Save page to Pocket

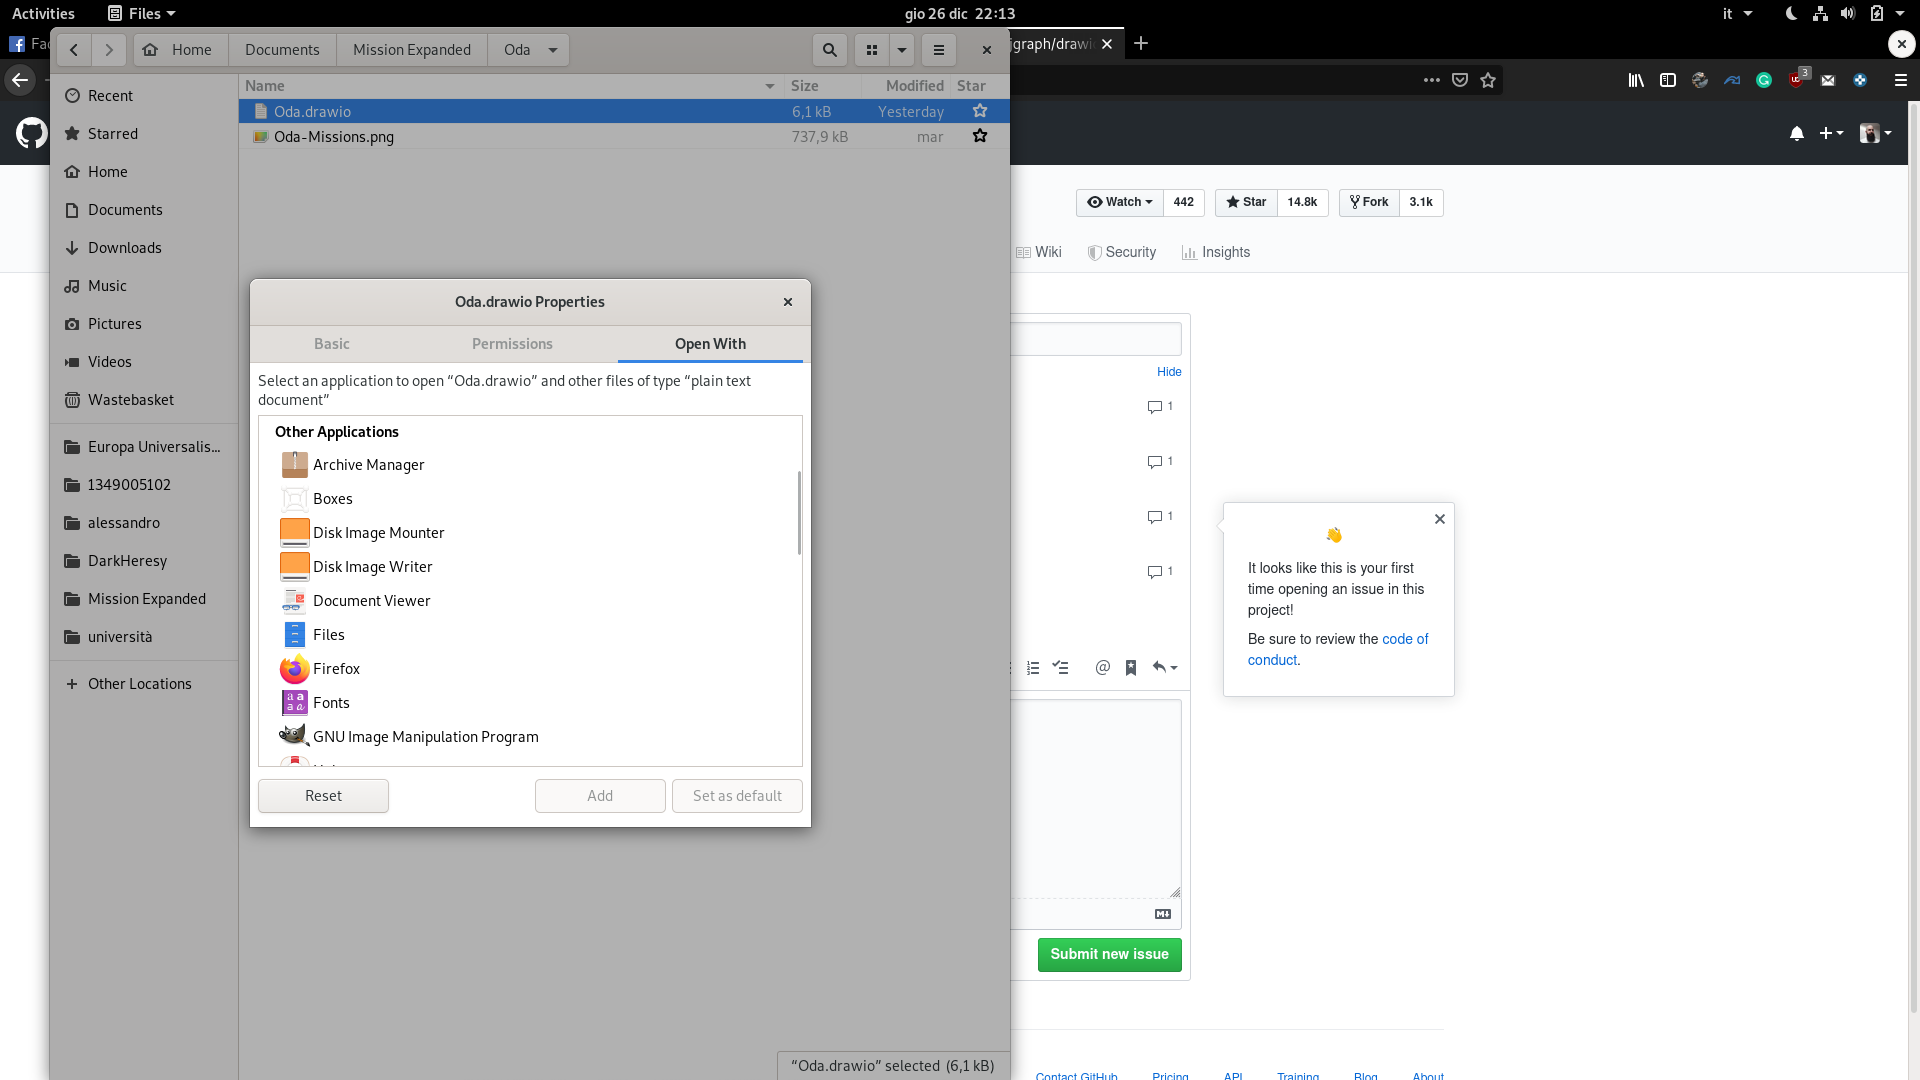click(1460, 80)
